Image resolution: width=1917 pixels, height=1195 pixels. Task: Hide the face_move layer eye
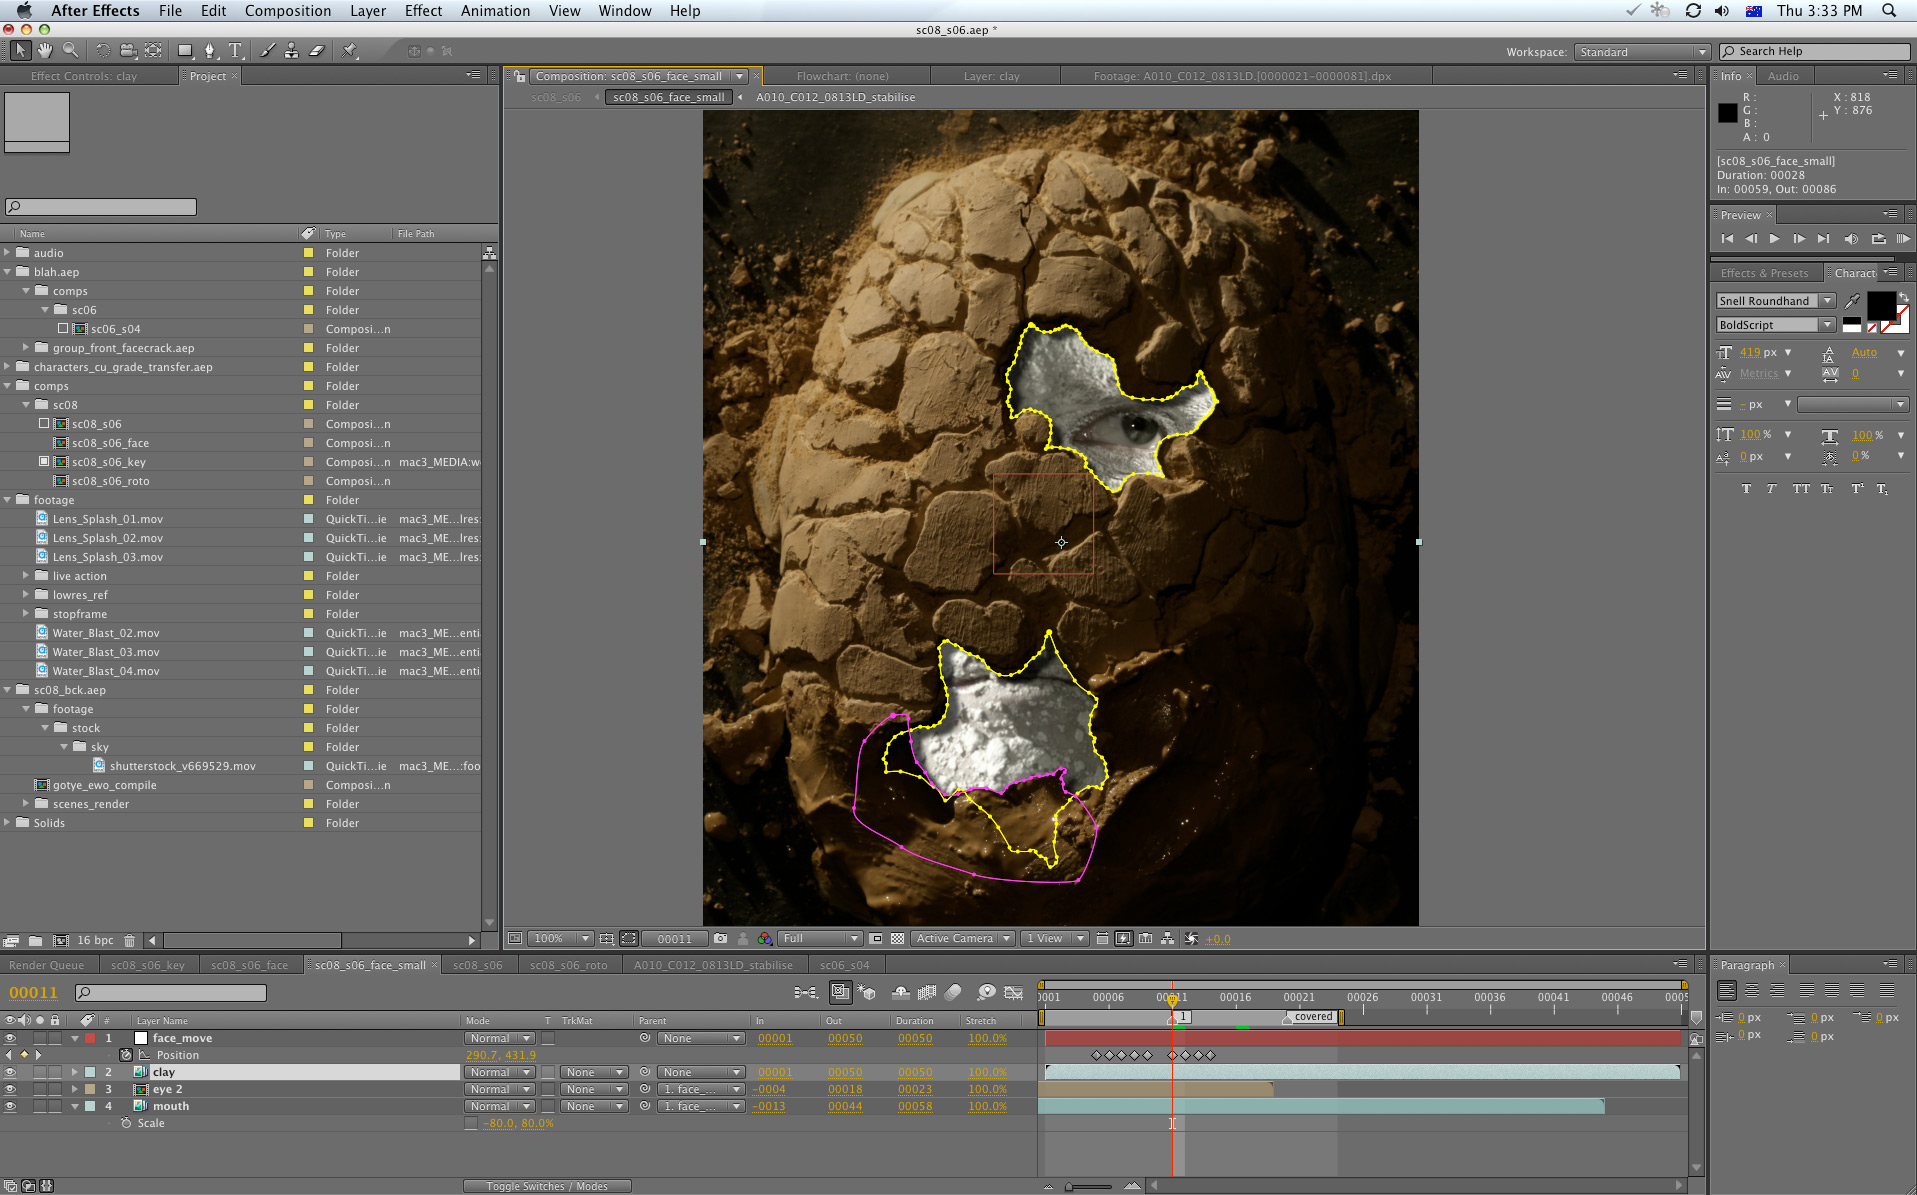pyautogui.click(x=10, y=1038)
